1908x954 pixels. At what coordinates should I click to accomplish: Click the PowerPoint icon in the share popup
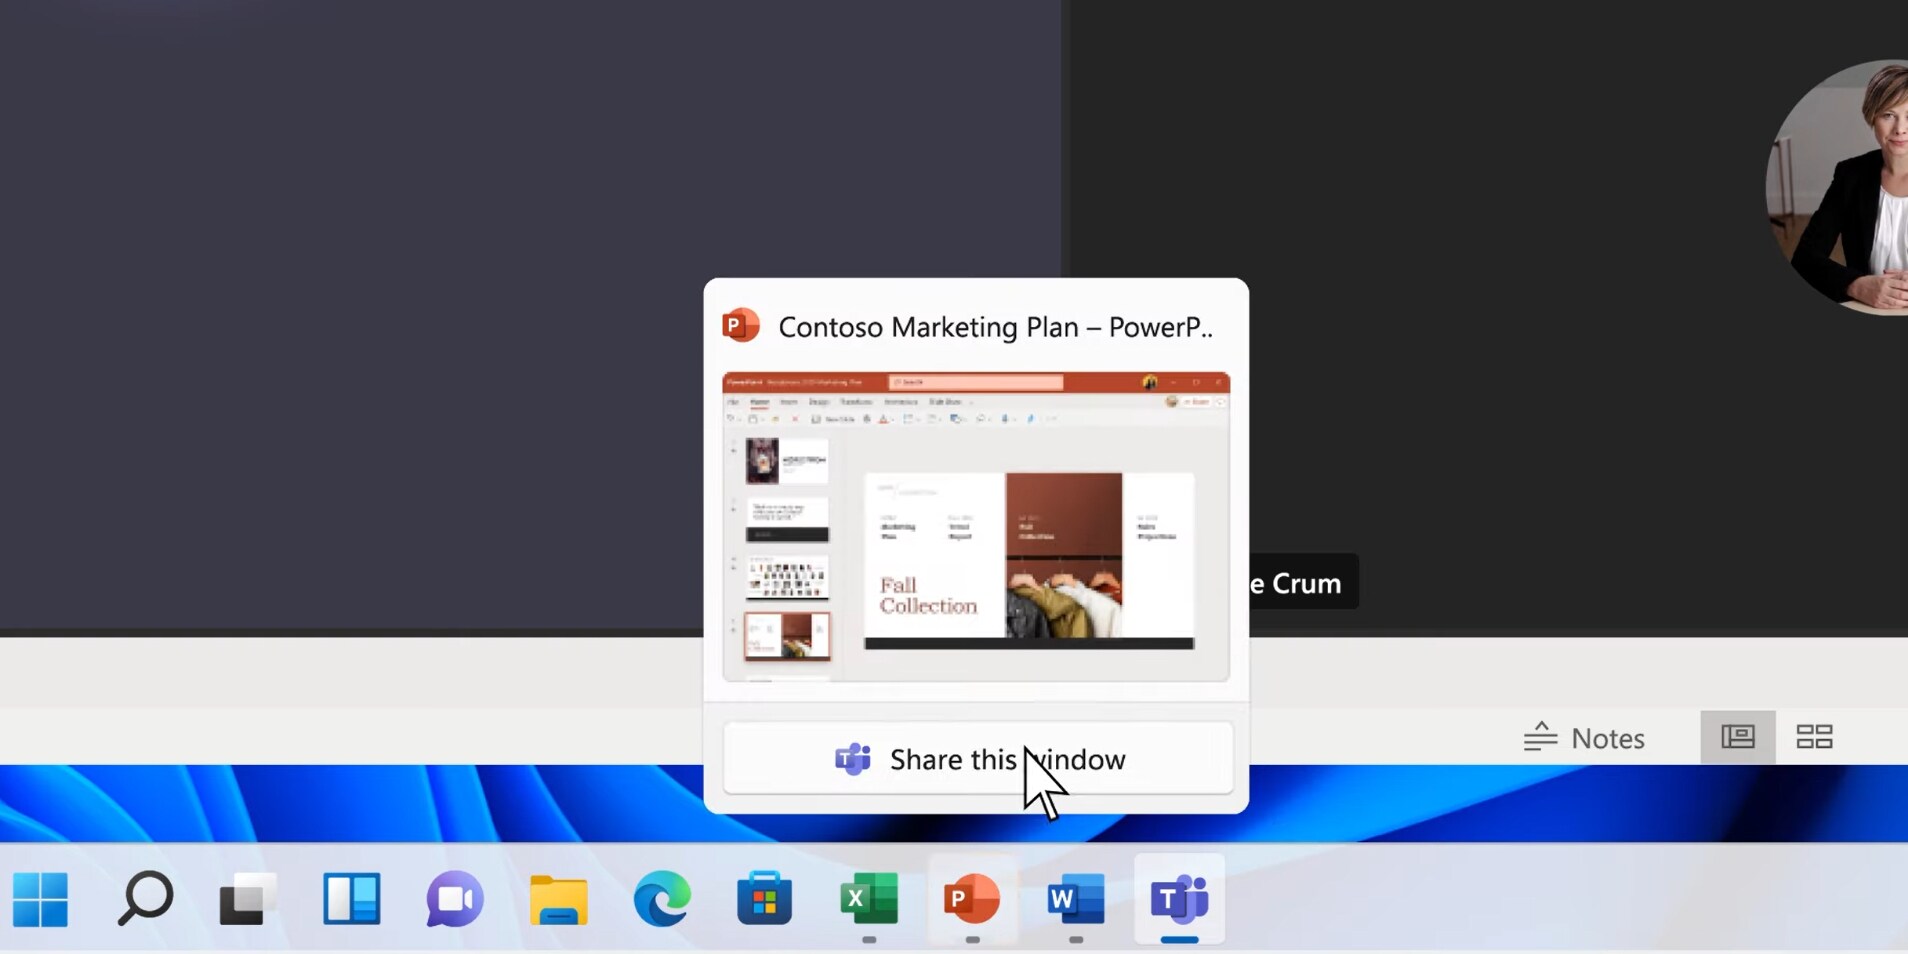(740, 325)
